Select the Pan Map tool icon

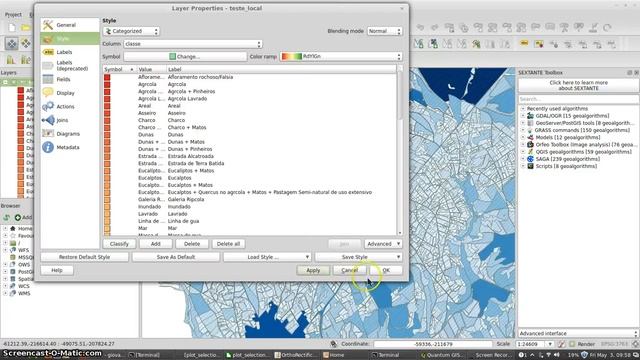[11, 43]
